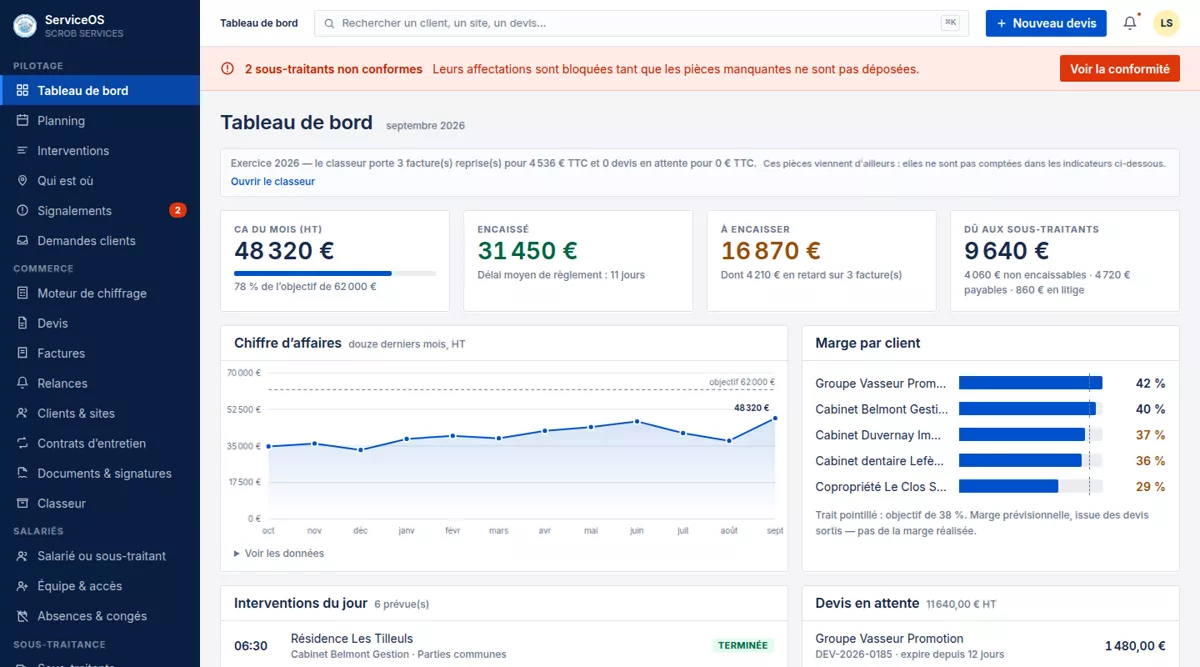
Task: Click the Voir la conformité button
Action: point(1120,69)
